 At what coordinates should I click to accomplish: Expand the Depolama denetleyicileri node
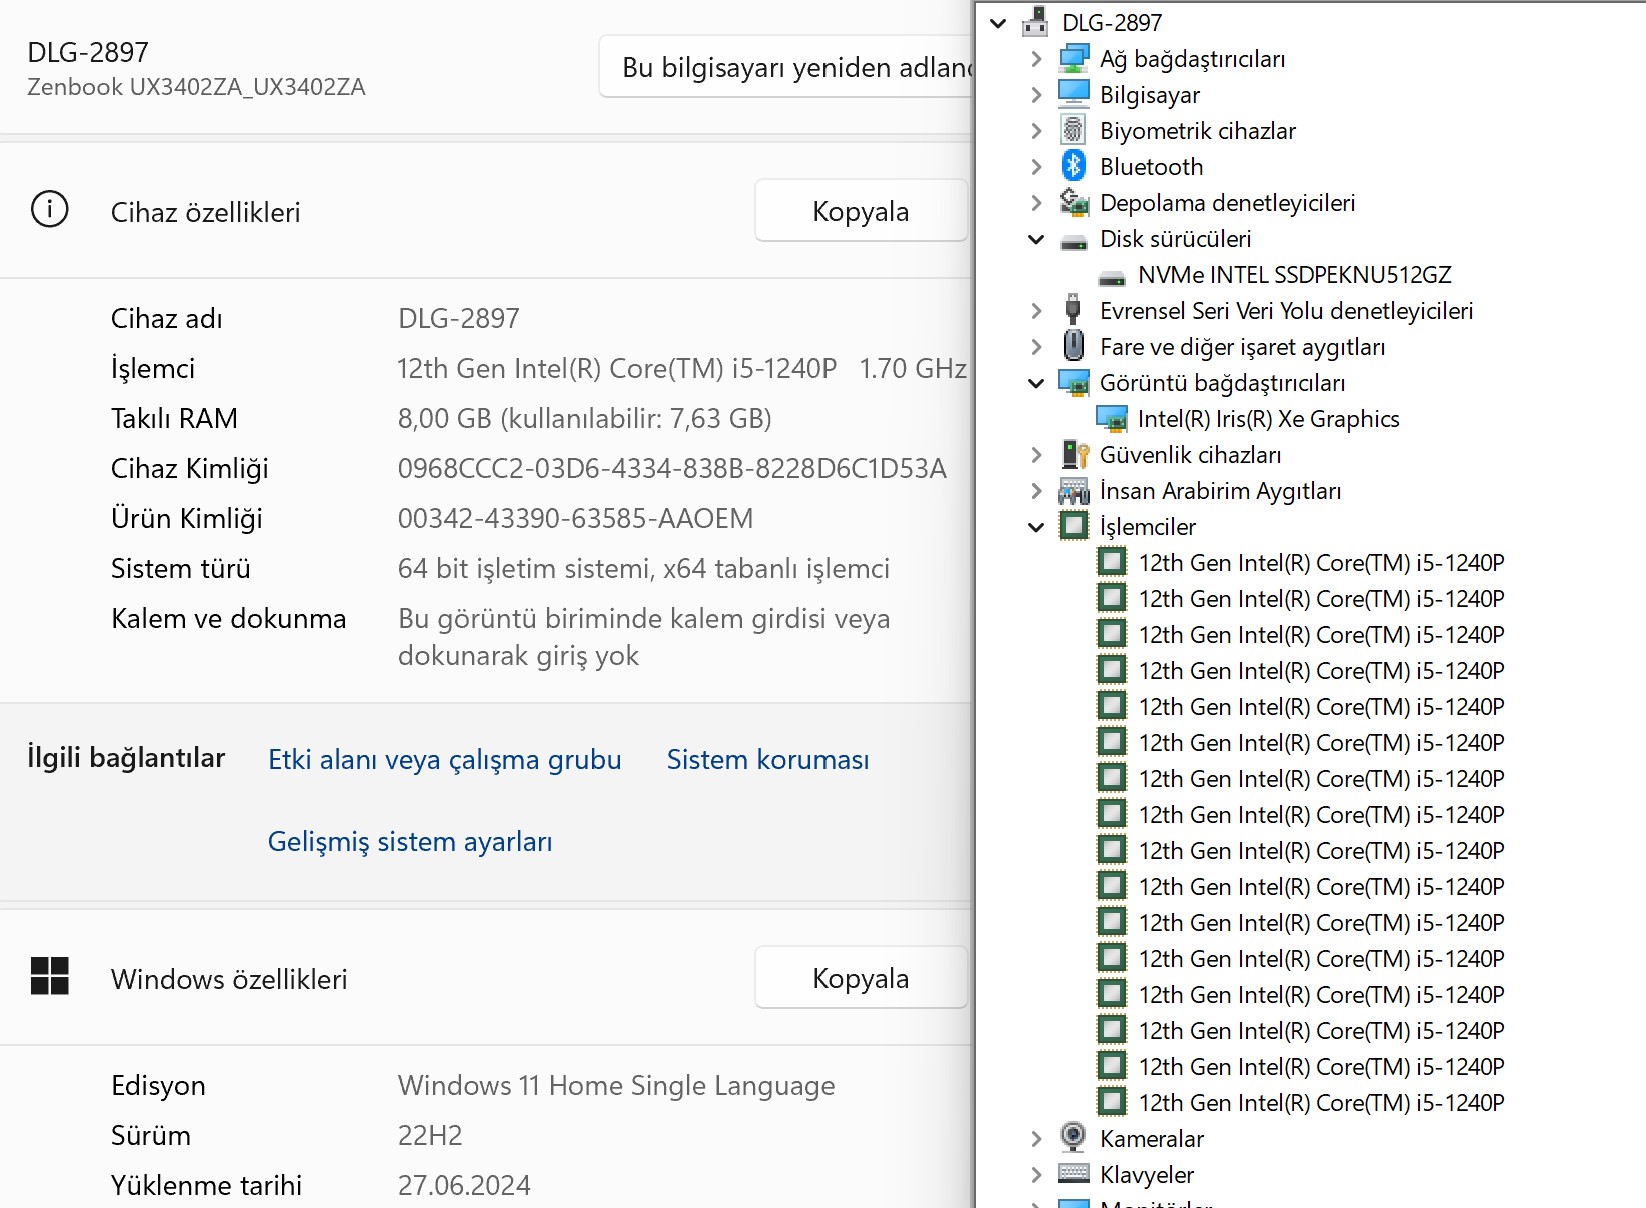point(1036,203)
